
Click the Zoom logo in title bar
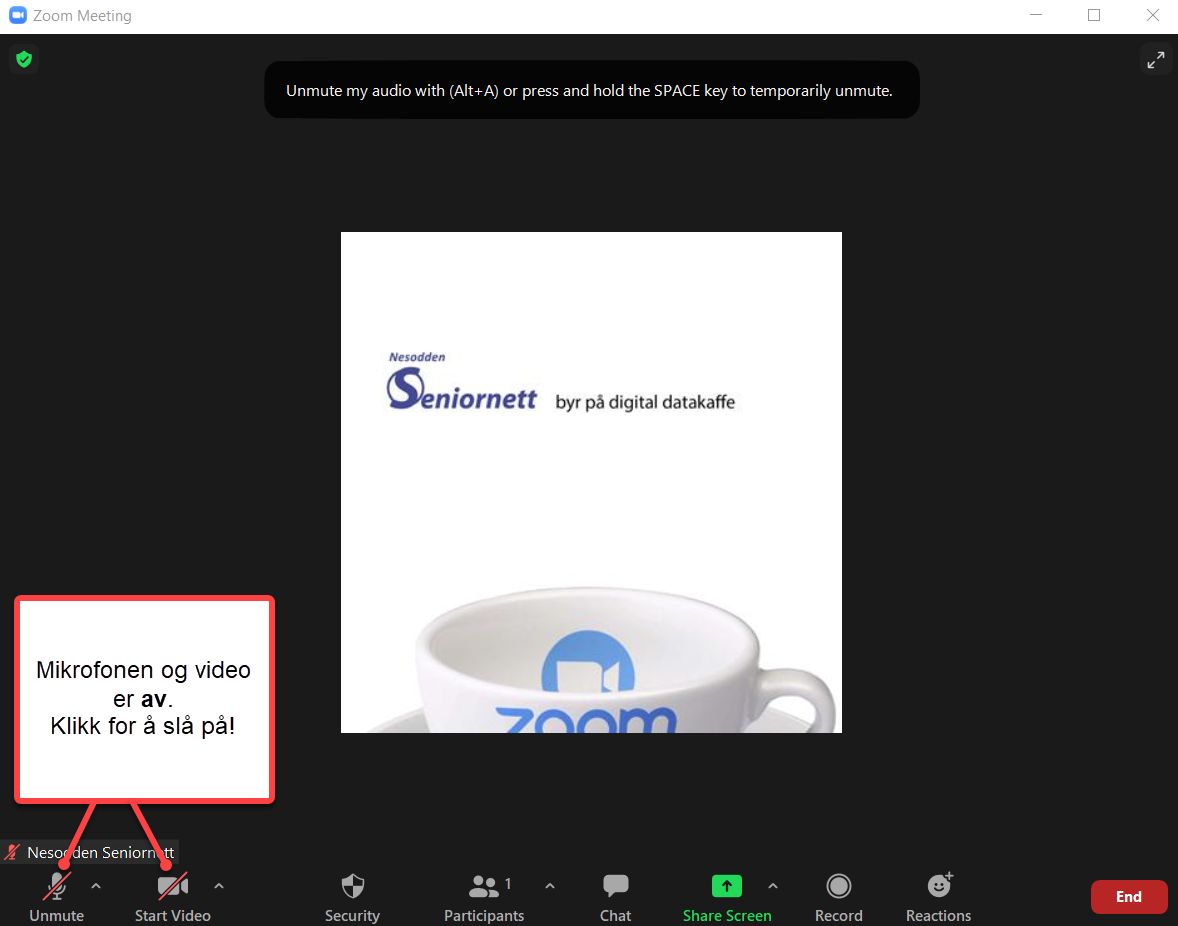click(17, 16)
